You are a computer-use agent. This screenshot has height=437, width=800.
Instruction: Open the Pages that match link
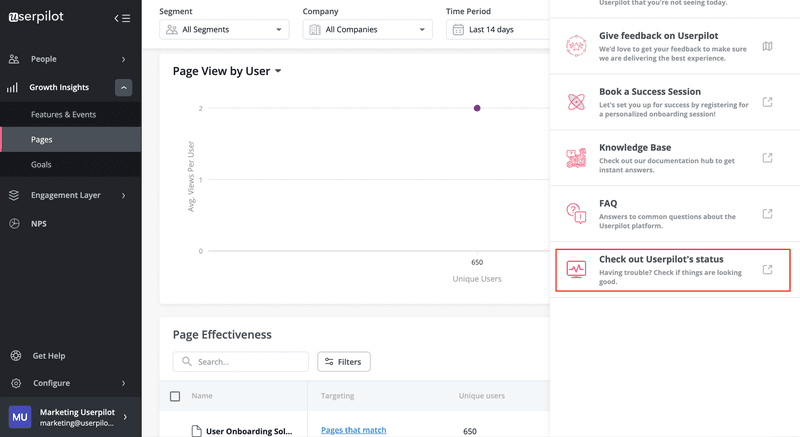coord(354,430)
